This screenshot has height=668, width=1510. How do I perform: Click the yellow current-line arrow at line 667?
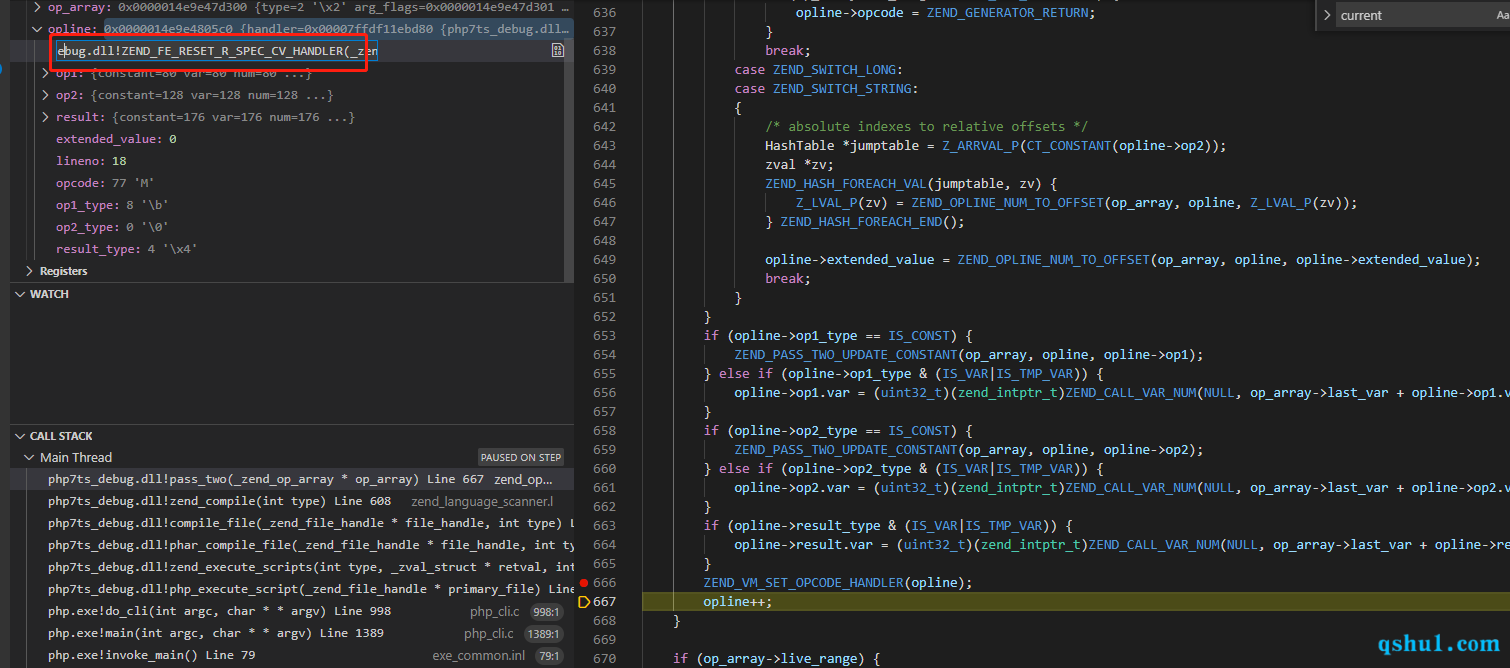(585, 601)
